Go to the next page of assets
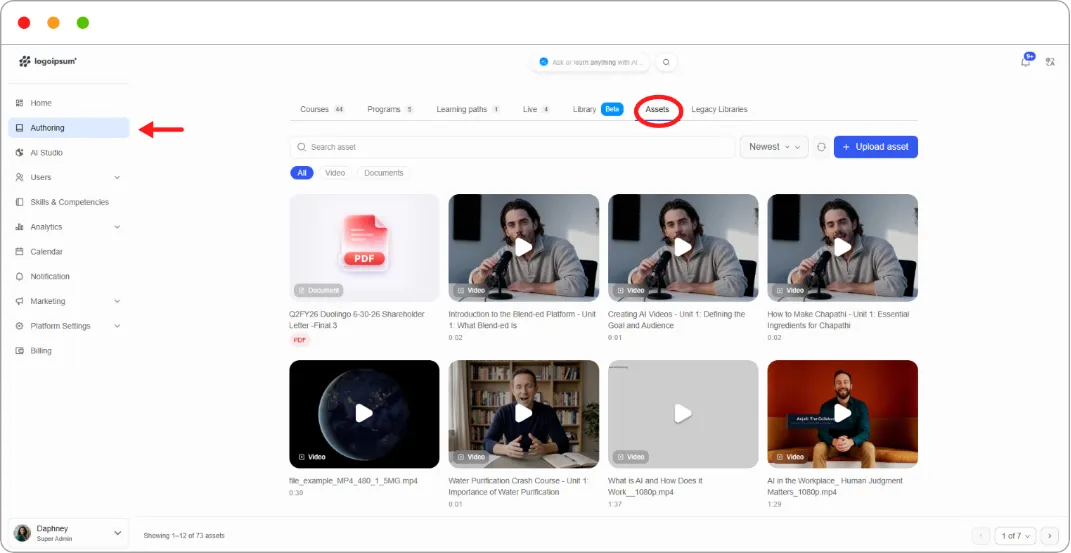The image size is (1071, 553). 1049,536
